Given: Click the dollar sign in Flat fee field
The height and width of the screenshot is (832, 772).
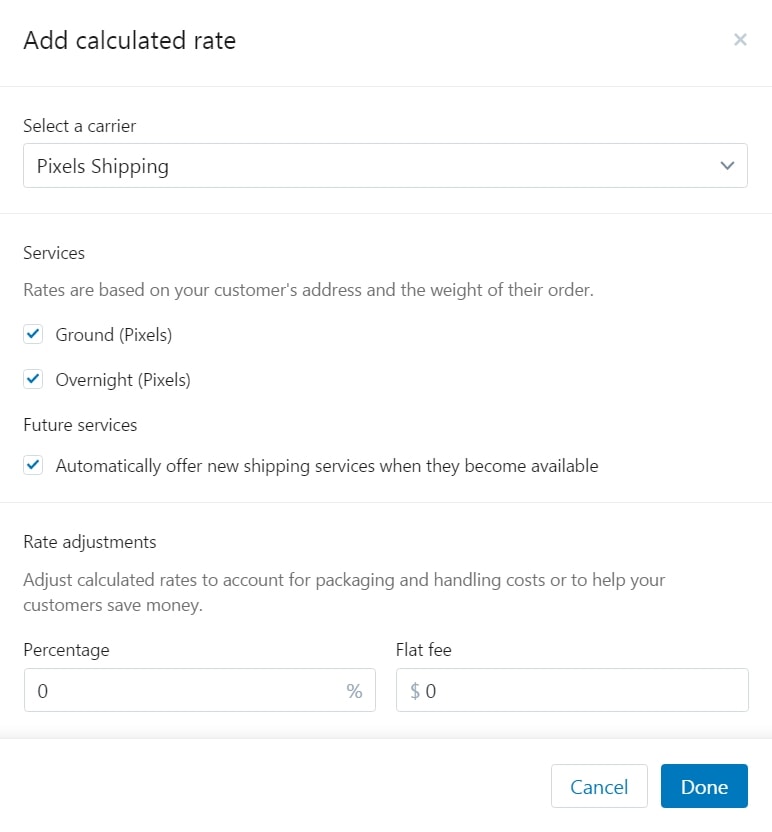Looking at the screenshot, I should pyautogui.click(x=415, y=691).
